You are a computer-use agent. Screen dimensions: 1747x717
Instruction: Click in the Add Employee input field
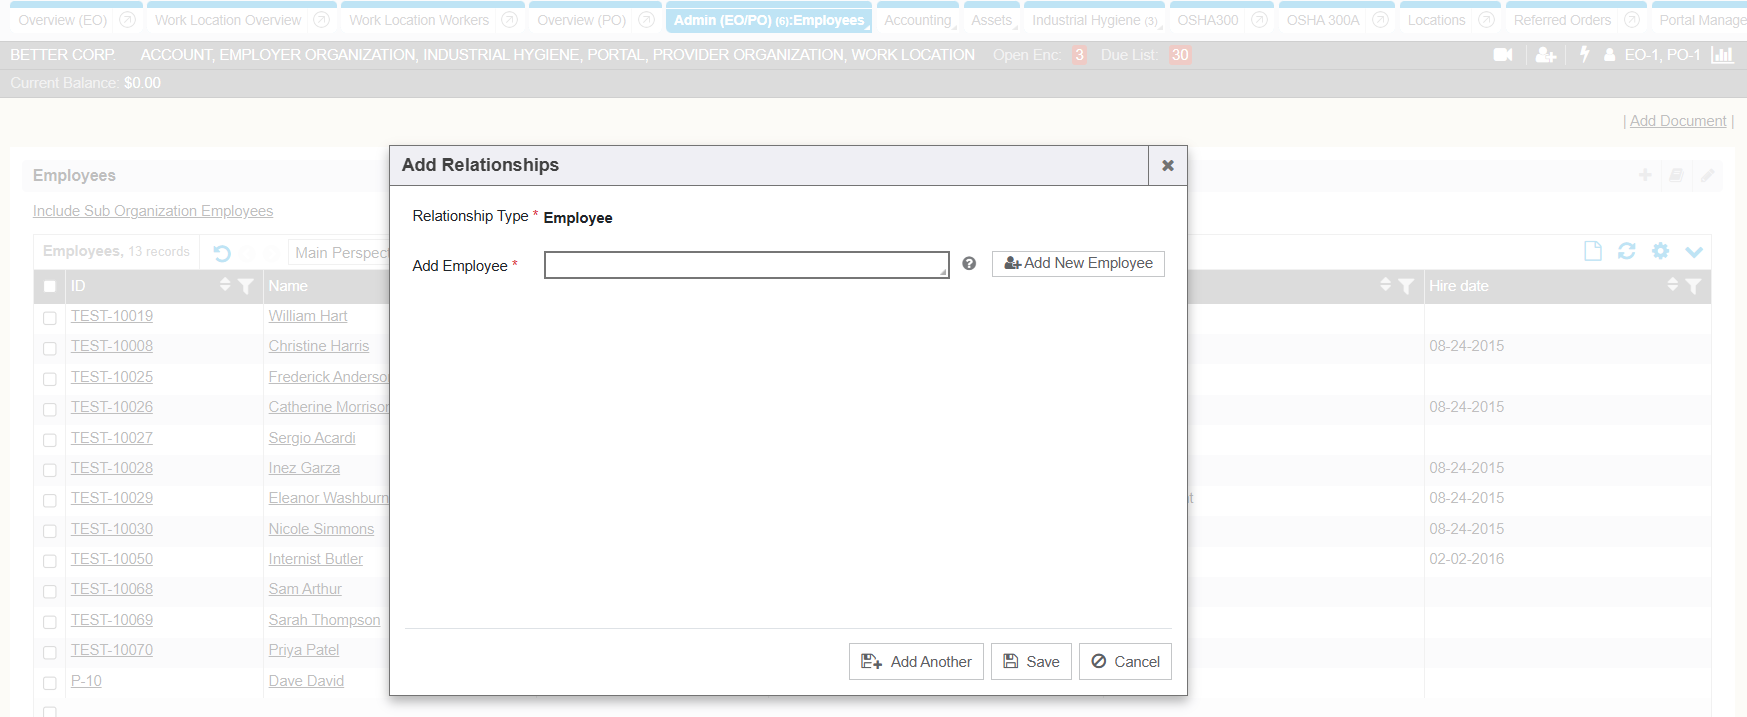[x=745, y=265]
